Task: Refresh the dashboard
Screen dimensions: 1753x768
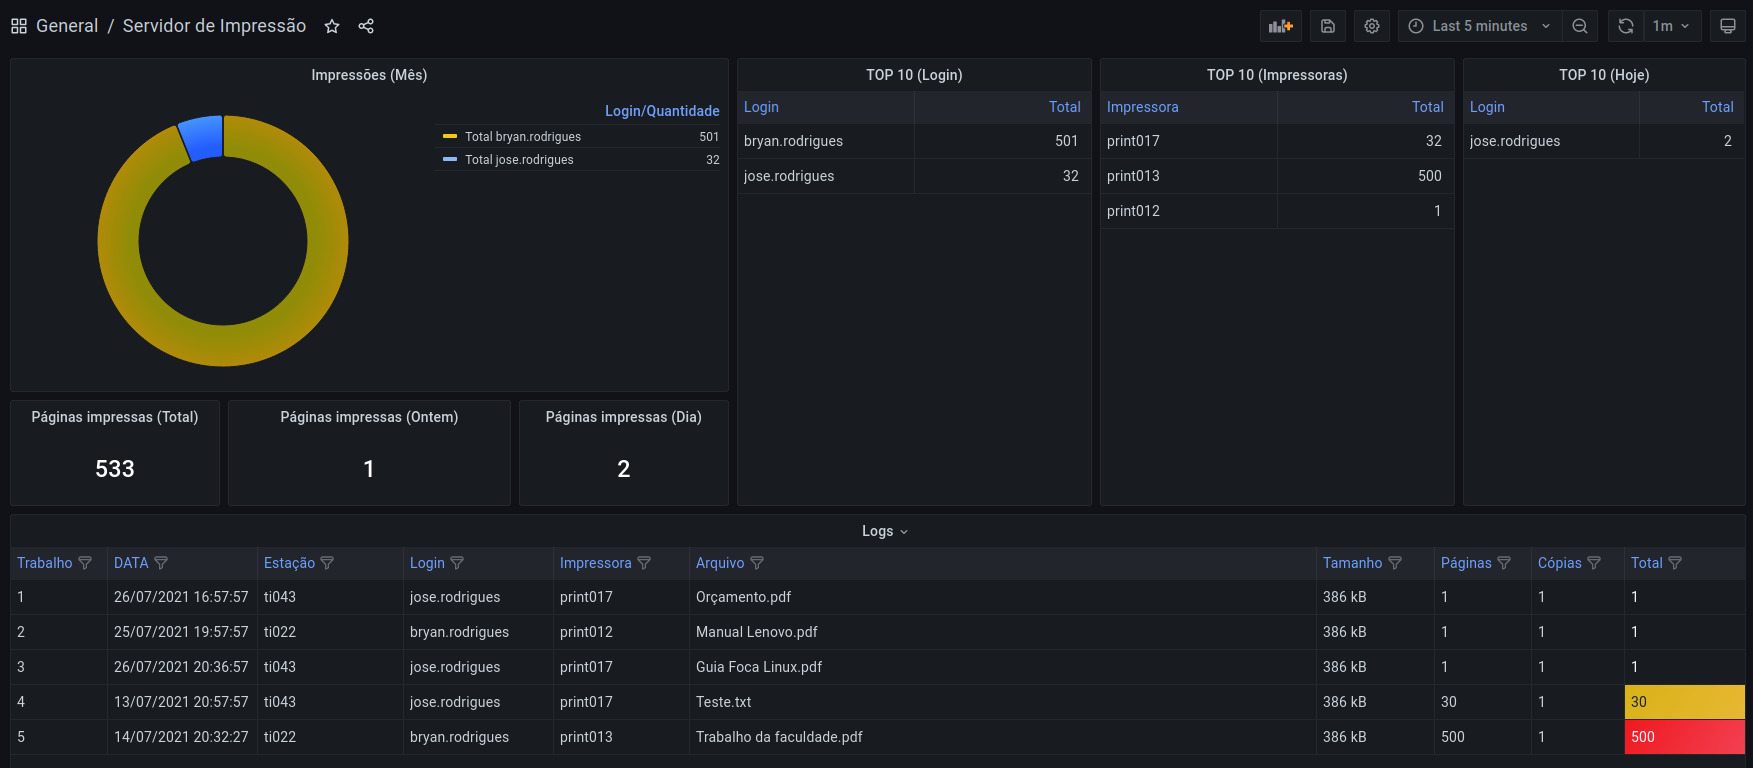Action: pos(1626,26)
